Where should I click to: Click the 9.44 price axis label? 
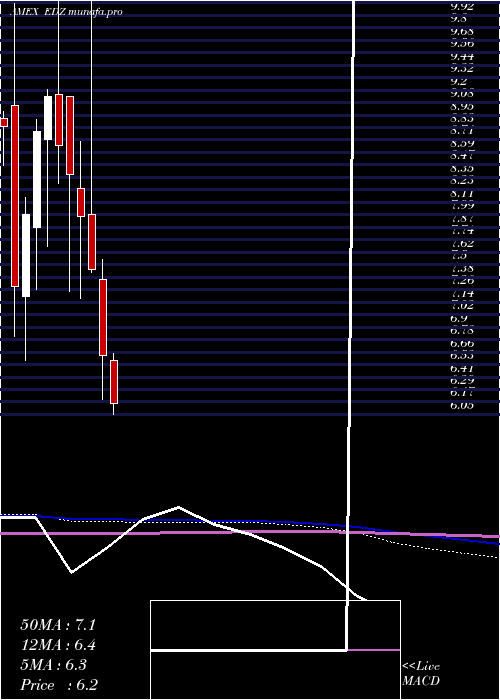pyautogui.click(x=462, y=57)
